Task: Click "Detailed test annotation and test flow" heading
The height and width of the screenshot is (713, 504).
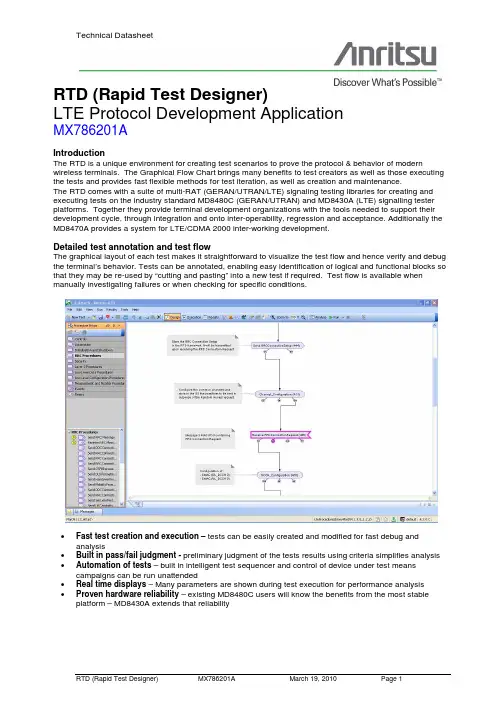Action: tap(132, 247)
